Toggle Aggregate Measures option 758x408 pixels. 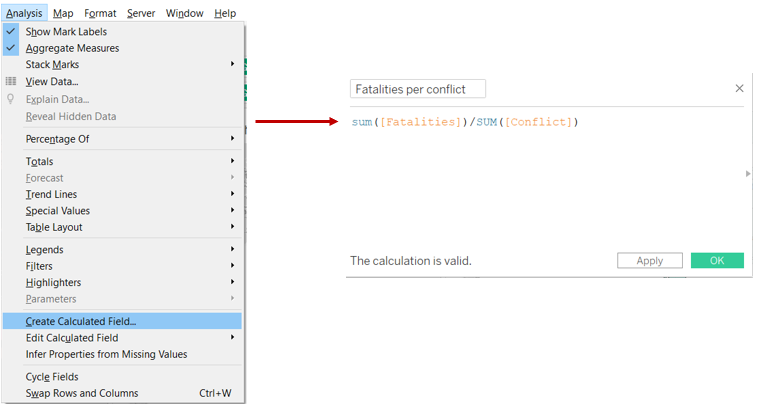[72, 48]
